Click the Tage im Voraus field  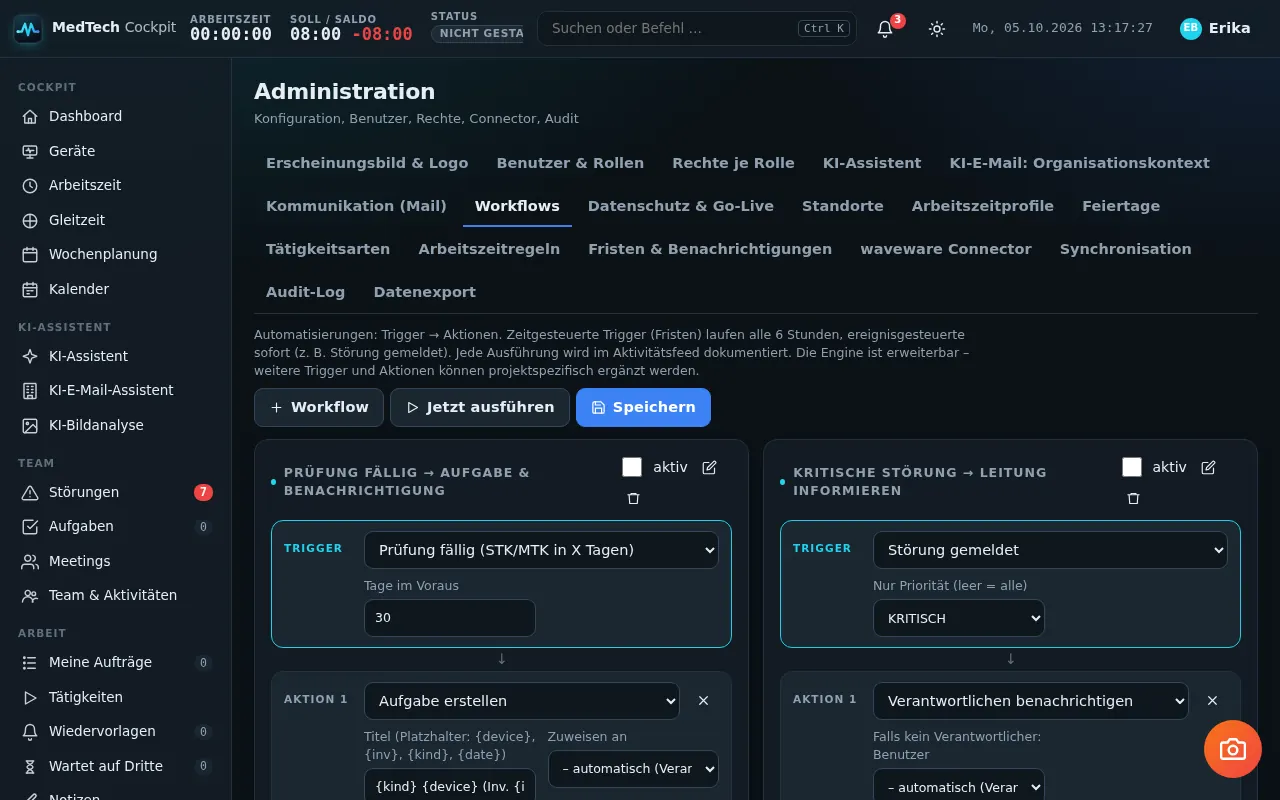[x=450, y=618]
